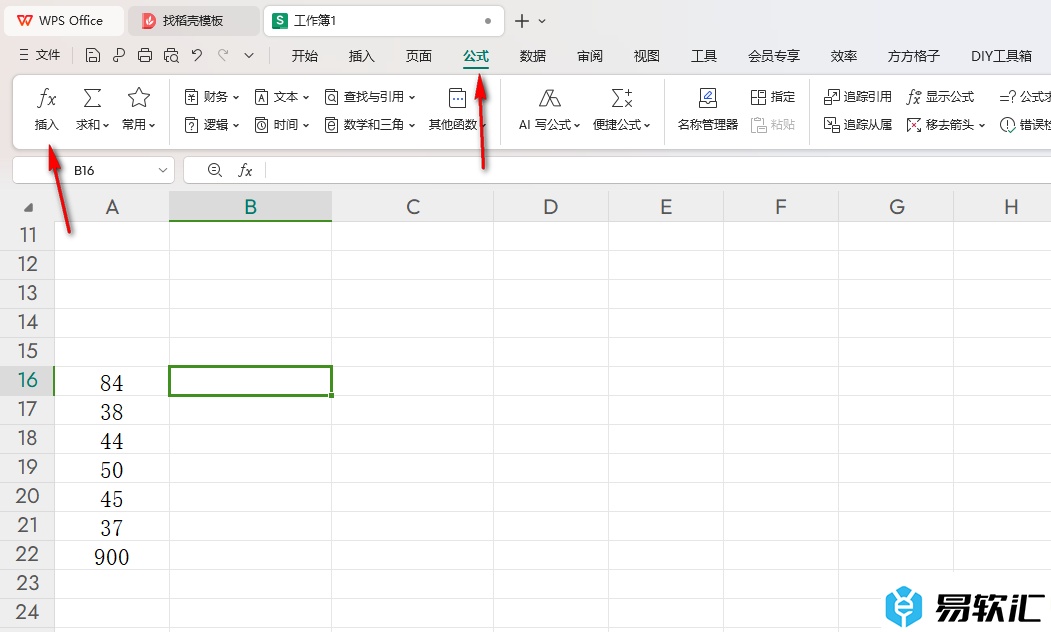Expand the 移去箭头 dropdown arrow
1051x632 pixels.
click(982, 125)
